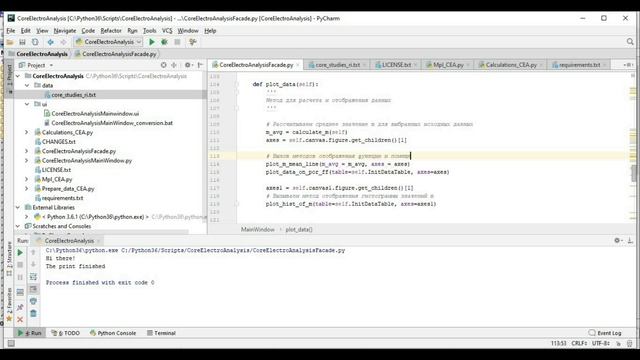The image size is (640, 360).
Task: Close the CoreElectroAnalysisFacade.py editor tab
Action: coord(298,65)
